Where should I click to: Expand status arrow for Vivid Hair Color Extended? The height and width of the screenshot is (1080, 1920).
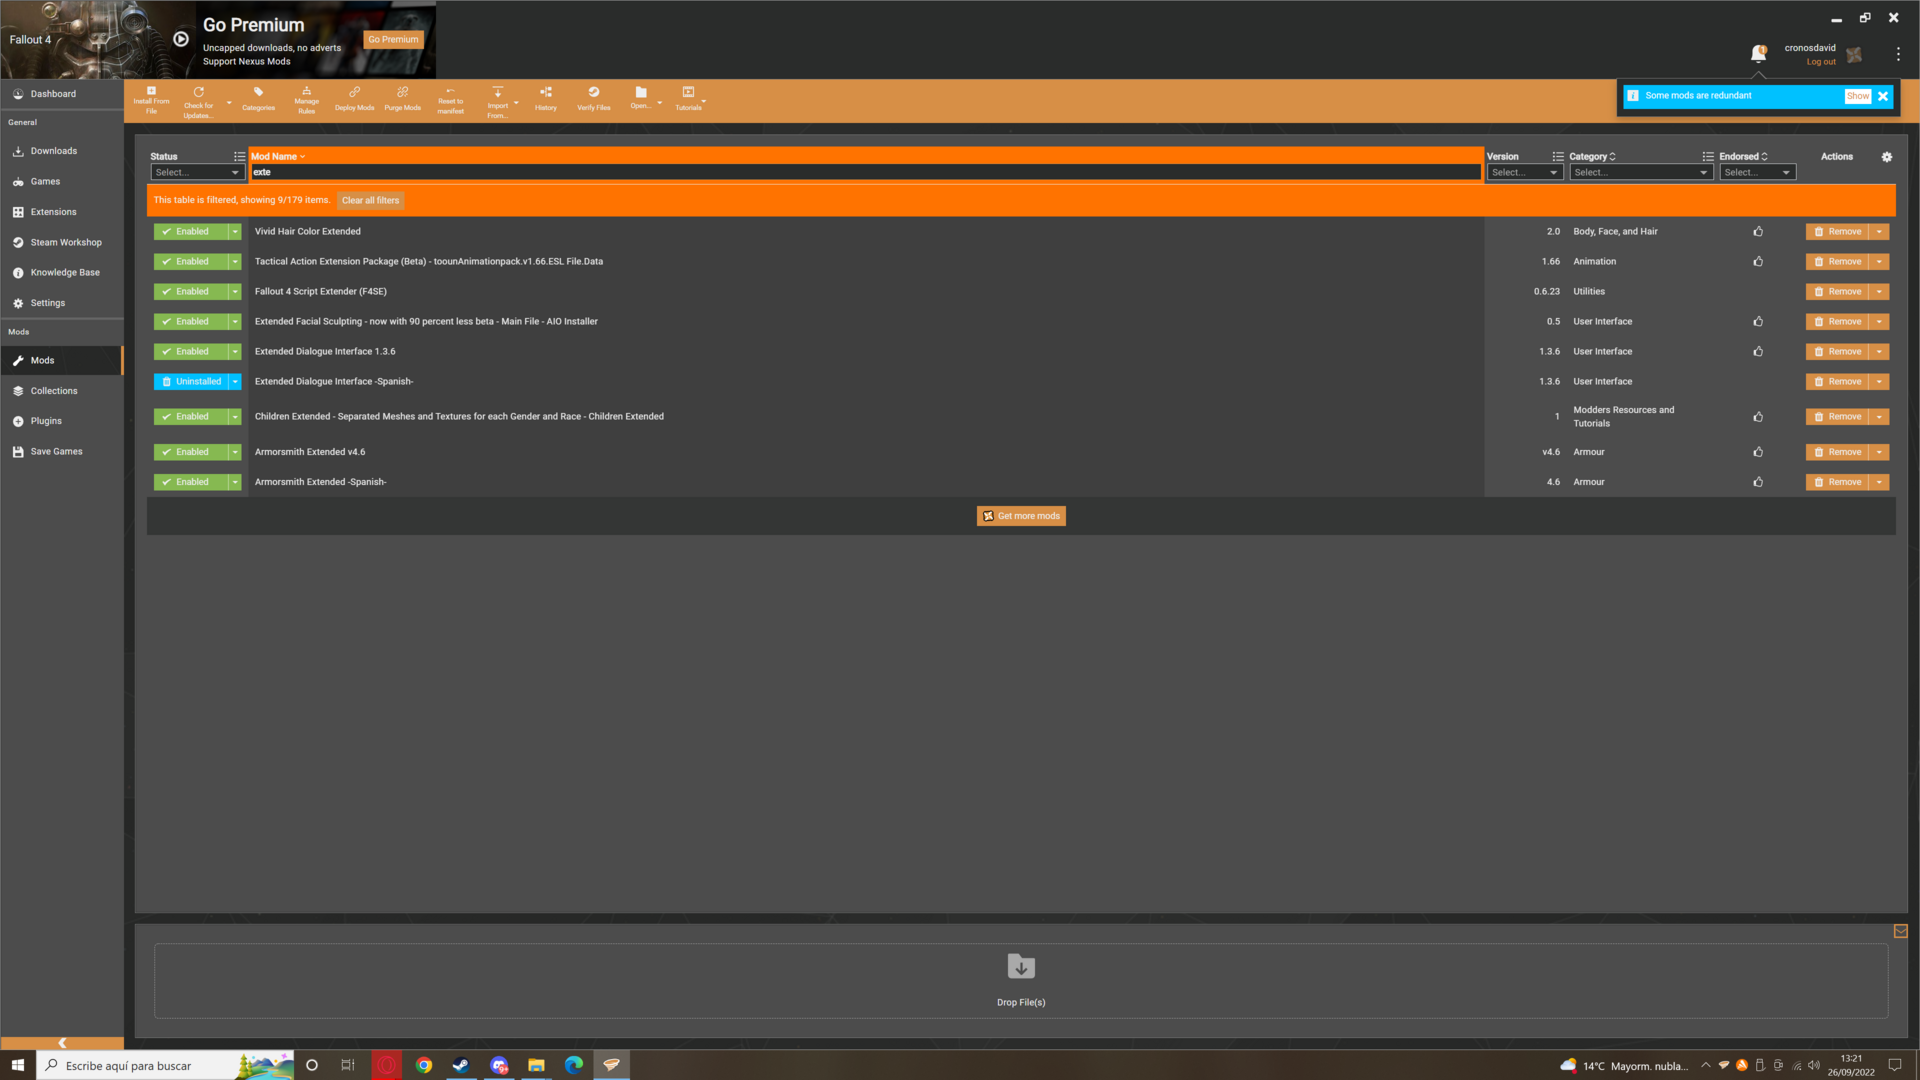coord(235,231)
